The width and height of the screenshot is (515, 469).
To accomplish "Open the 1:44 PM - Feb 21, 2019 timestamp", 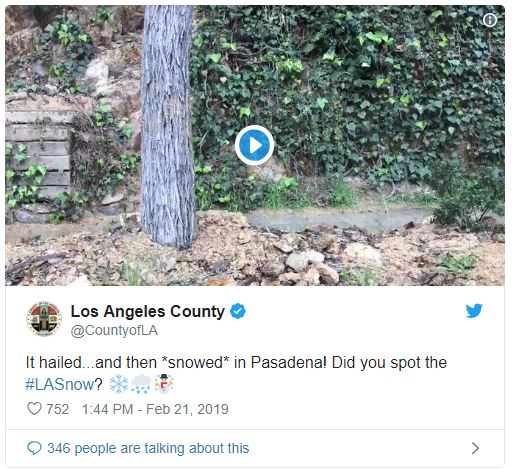I will (155, 409).
